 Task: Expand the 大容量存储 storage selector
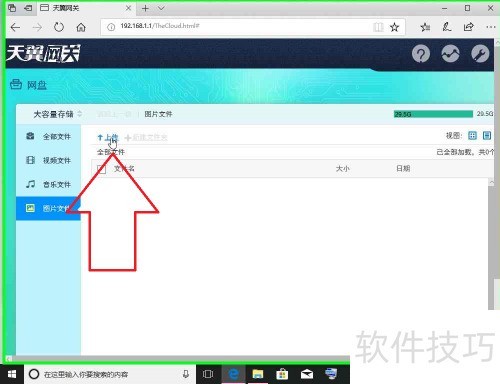57,114
